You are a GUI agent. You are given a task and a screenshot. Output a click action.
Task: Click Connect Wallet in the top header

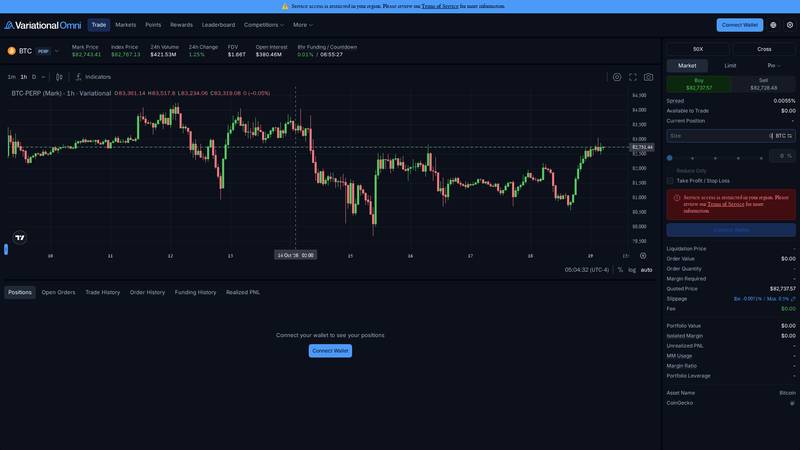740,25
